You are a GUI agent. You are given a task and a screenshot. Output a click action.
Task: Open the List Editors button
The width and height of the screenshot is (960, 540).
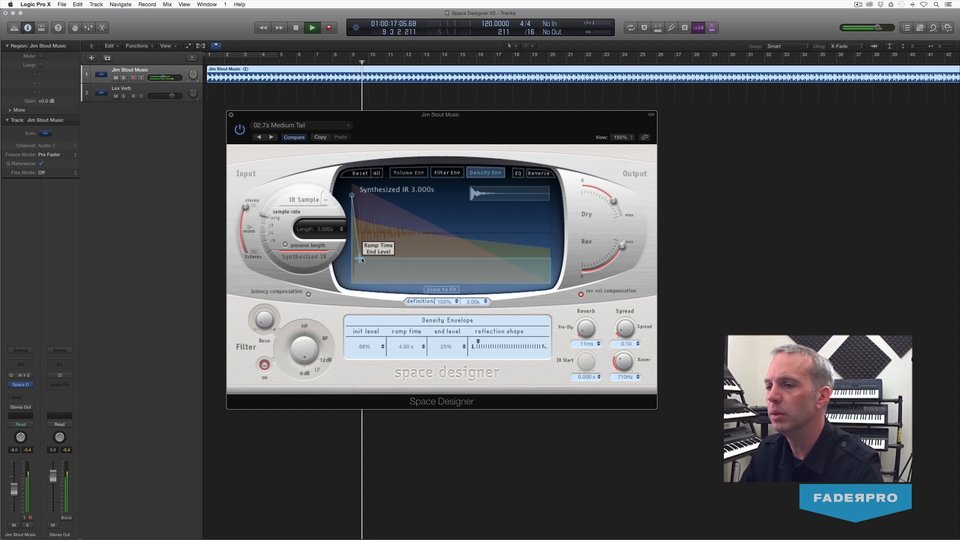pos(906,28)
